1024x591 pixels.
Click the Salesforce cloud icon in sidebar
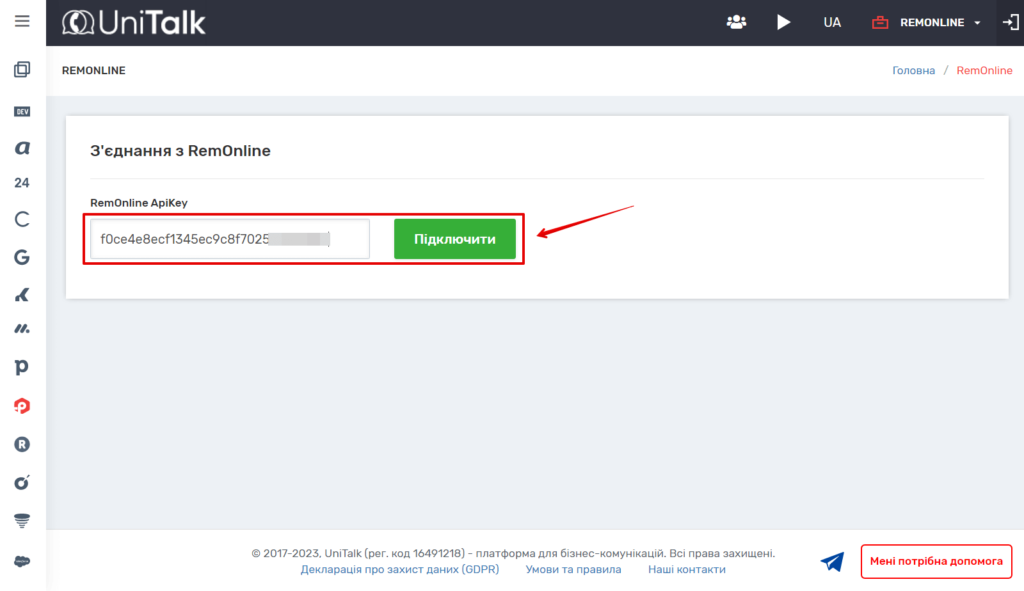tap(22, 561)
